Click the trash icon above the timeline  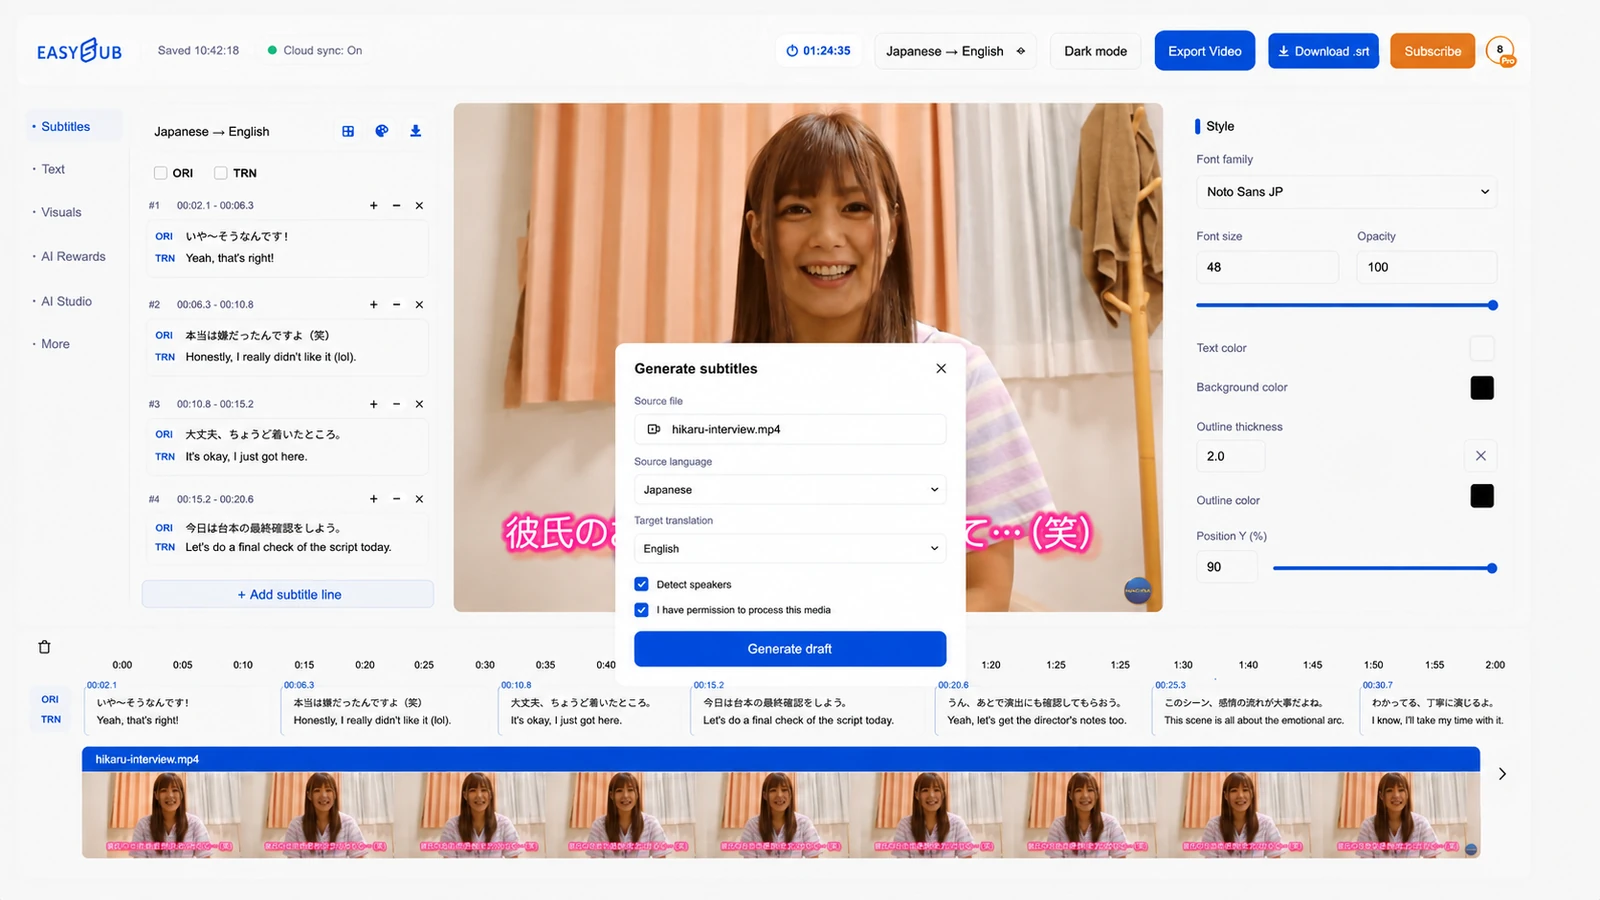pos(44,647)
